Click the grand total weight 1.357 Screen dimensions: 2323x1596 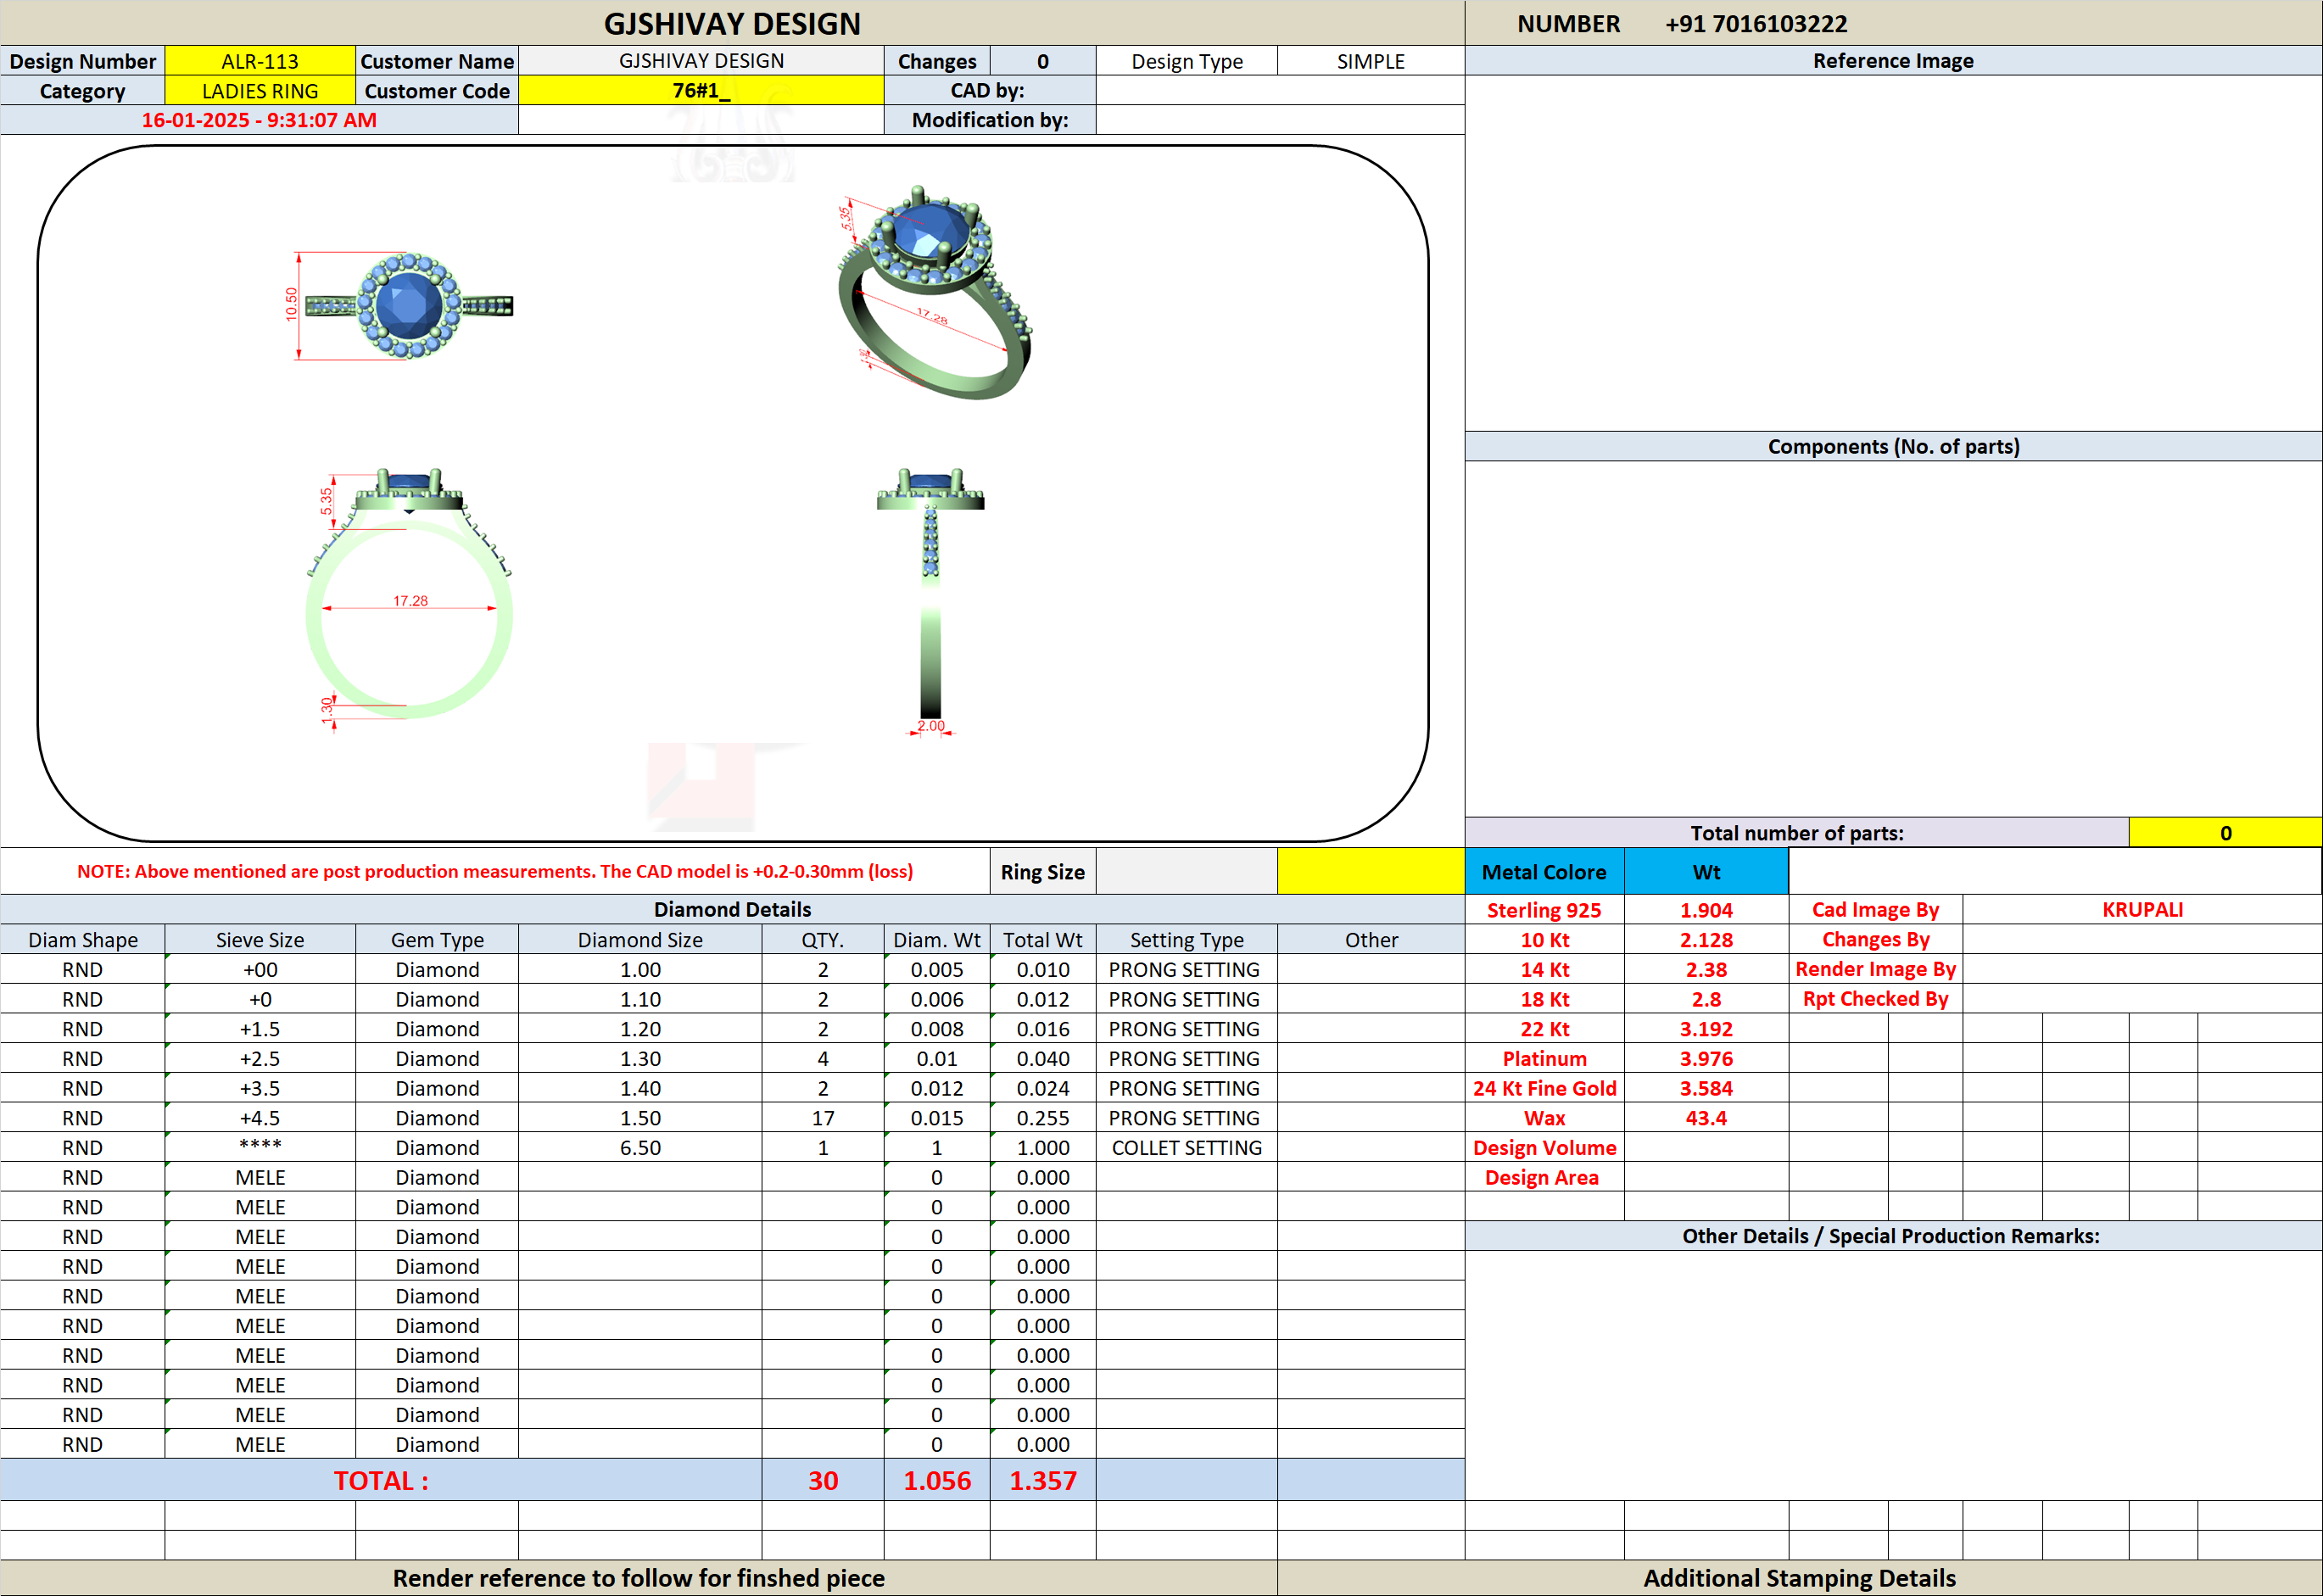(1043, 1480)
